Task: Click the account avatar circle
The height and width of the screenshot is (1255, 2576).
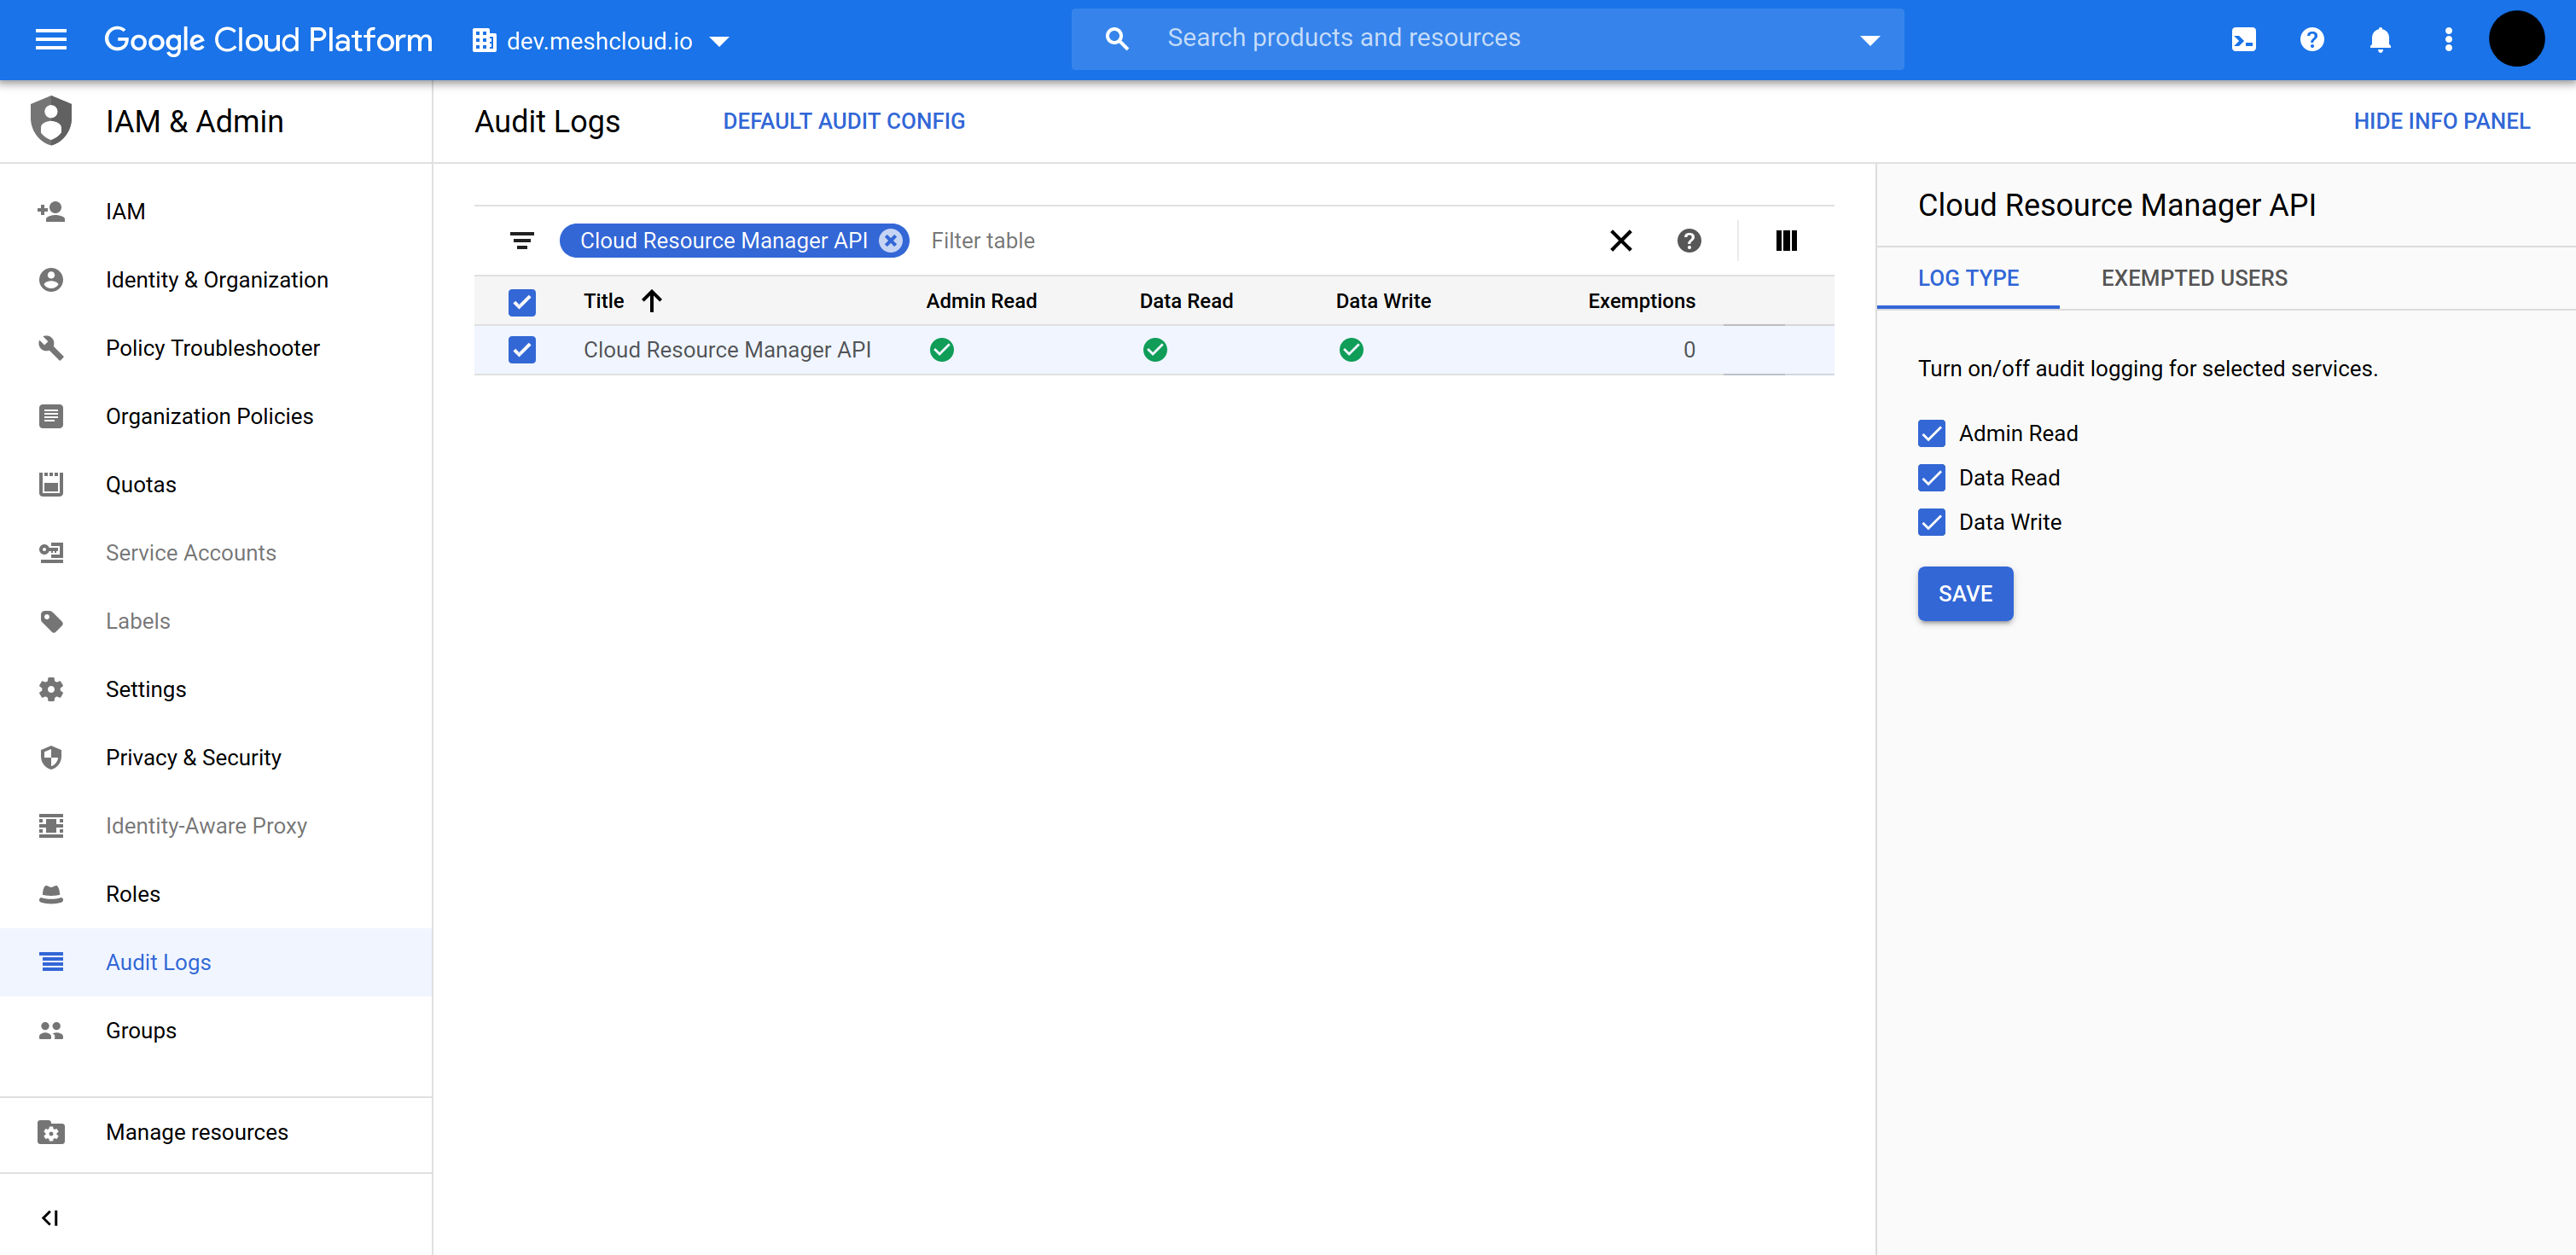Action: tap(2516, 40)
